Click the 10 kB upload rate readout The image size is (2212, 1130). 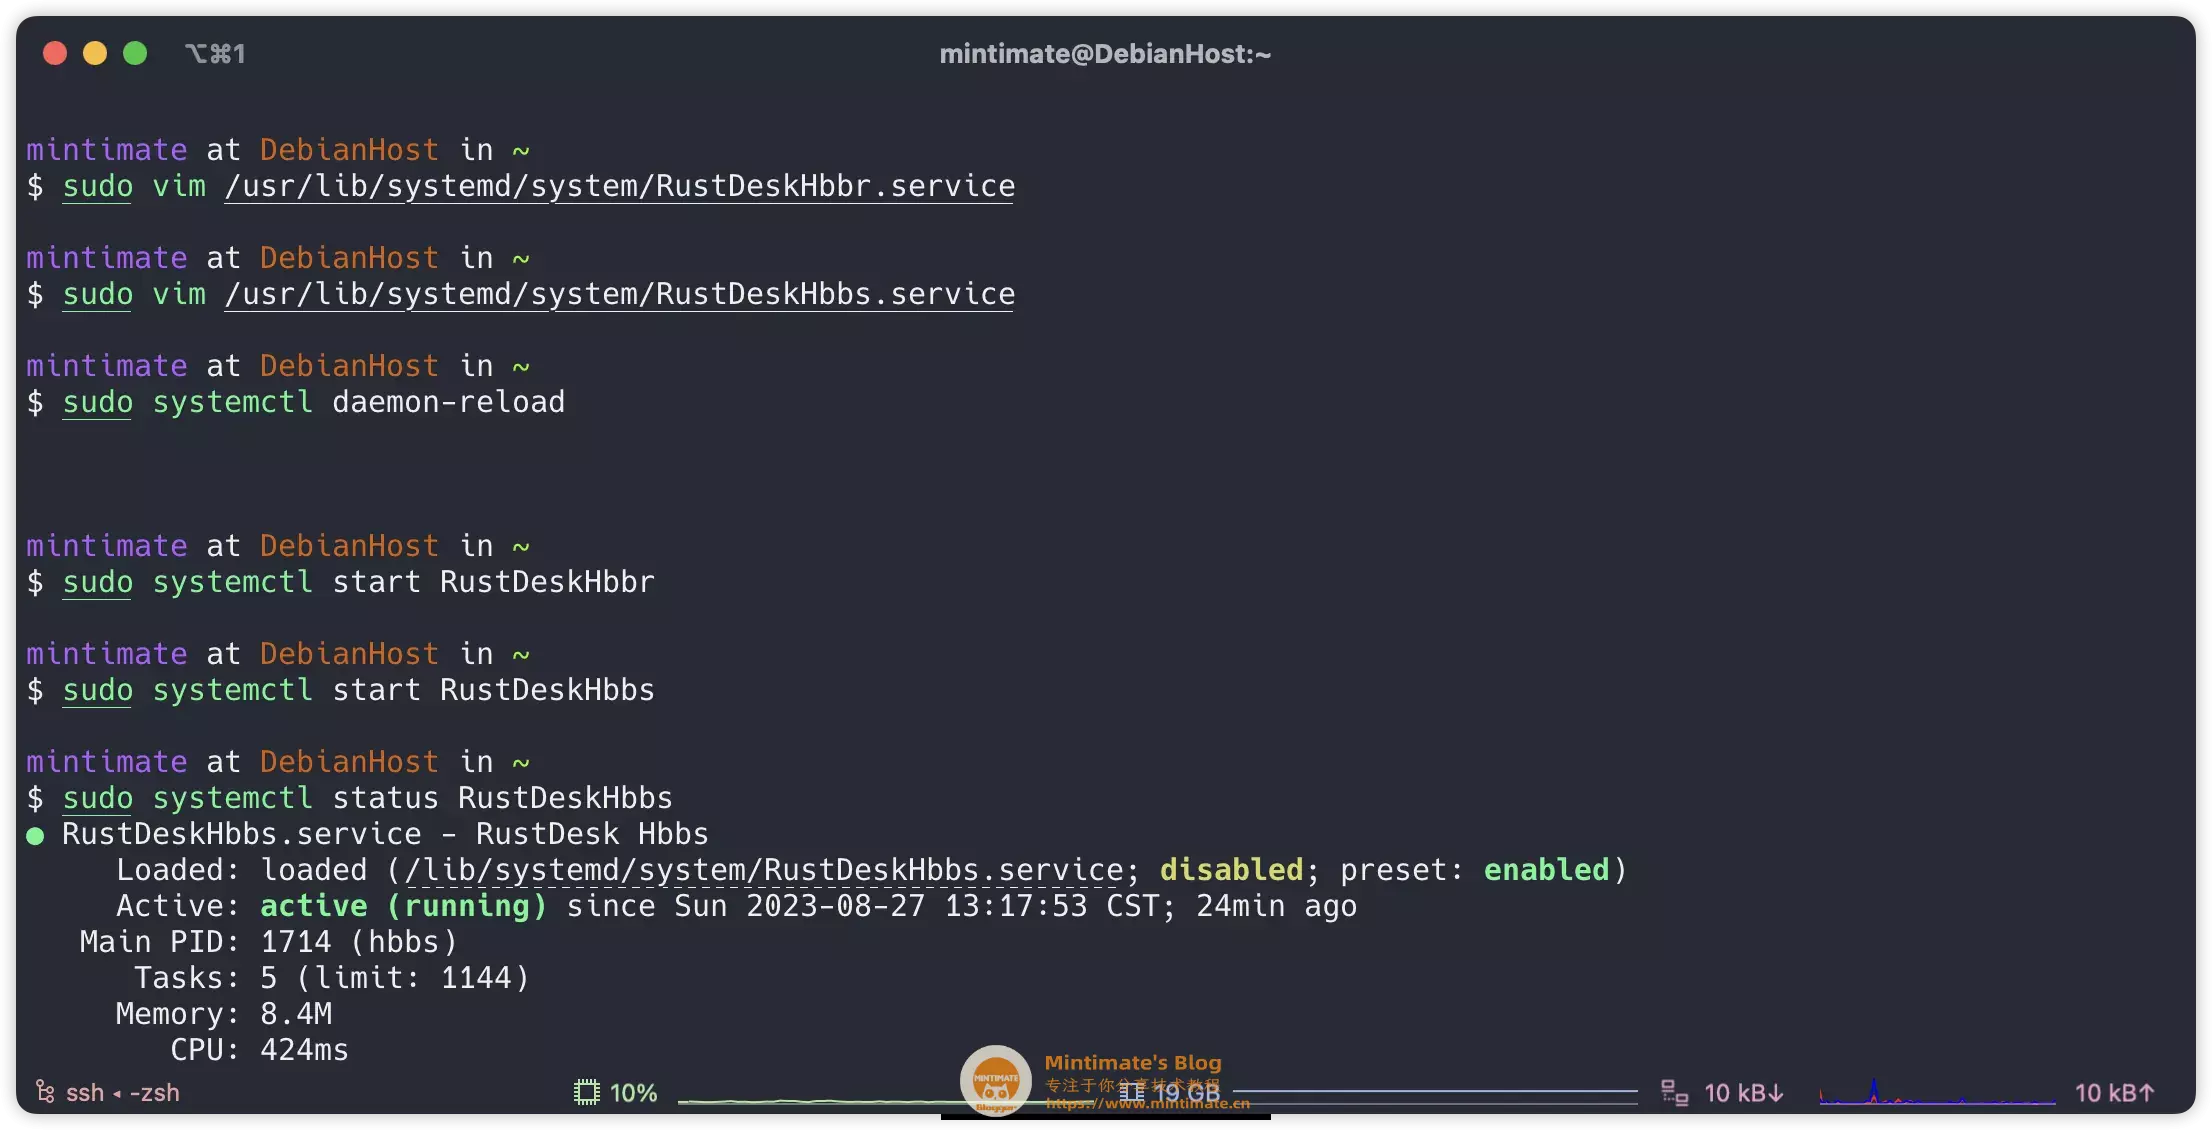tap(2115, 1093)
